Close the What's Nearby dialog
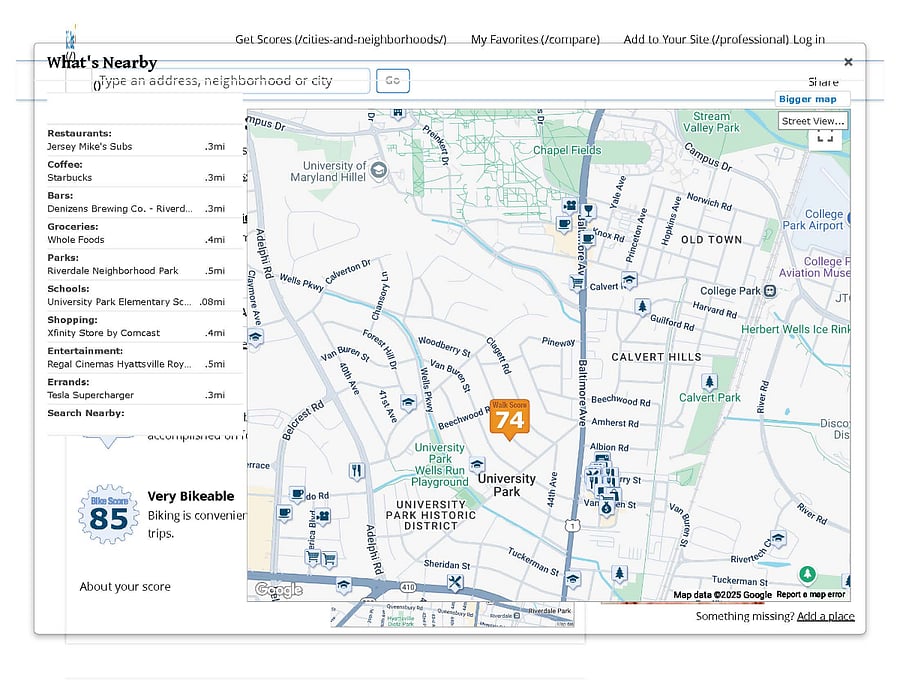Image resolution: width=900 pixels, height=695 pixels. (x=848, y=62)
